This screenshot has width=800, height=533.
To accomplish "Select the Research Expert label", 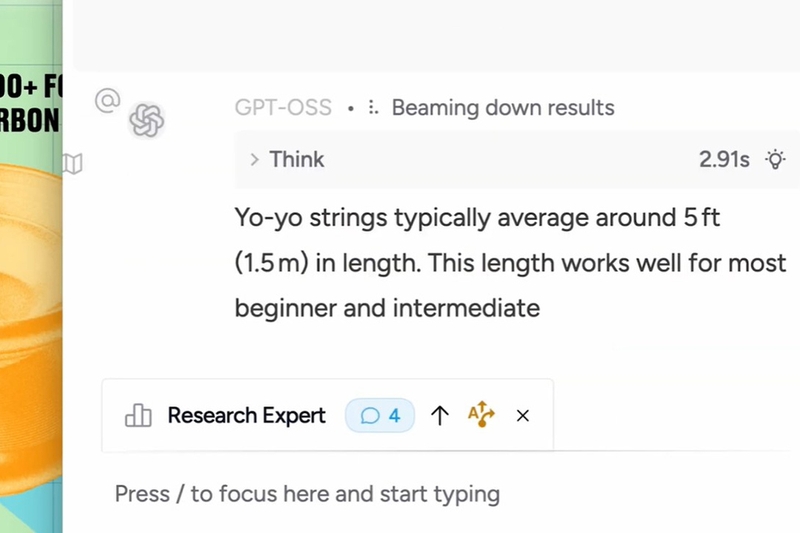I will 246,415.
